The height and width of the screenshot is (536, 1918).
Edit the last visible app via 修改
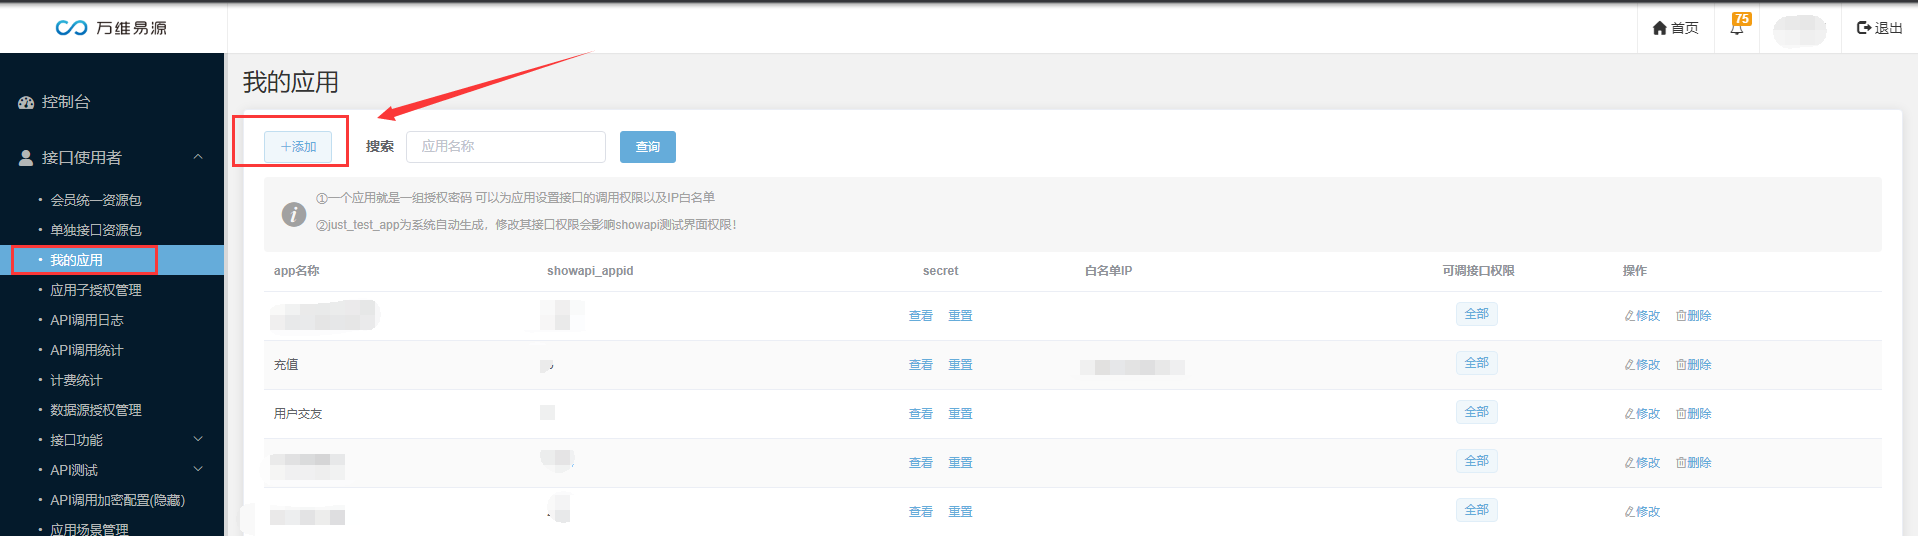(1642, 512)
